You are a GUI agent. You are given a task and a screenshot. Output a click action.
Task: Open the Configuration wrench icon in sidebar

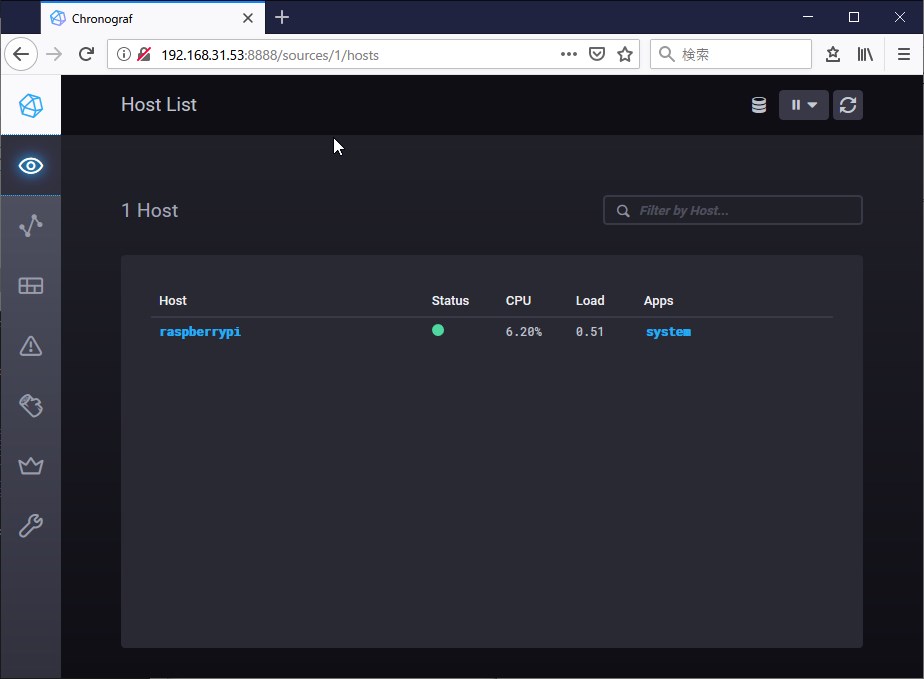point(31,526)
